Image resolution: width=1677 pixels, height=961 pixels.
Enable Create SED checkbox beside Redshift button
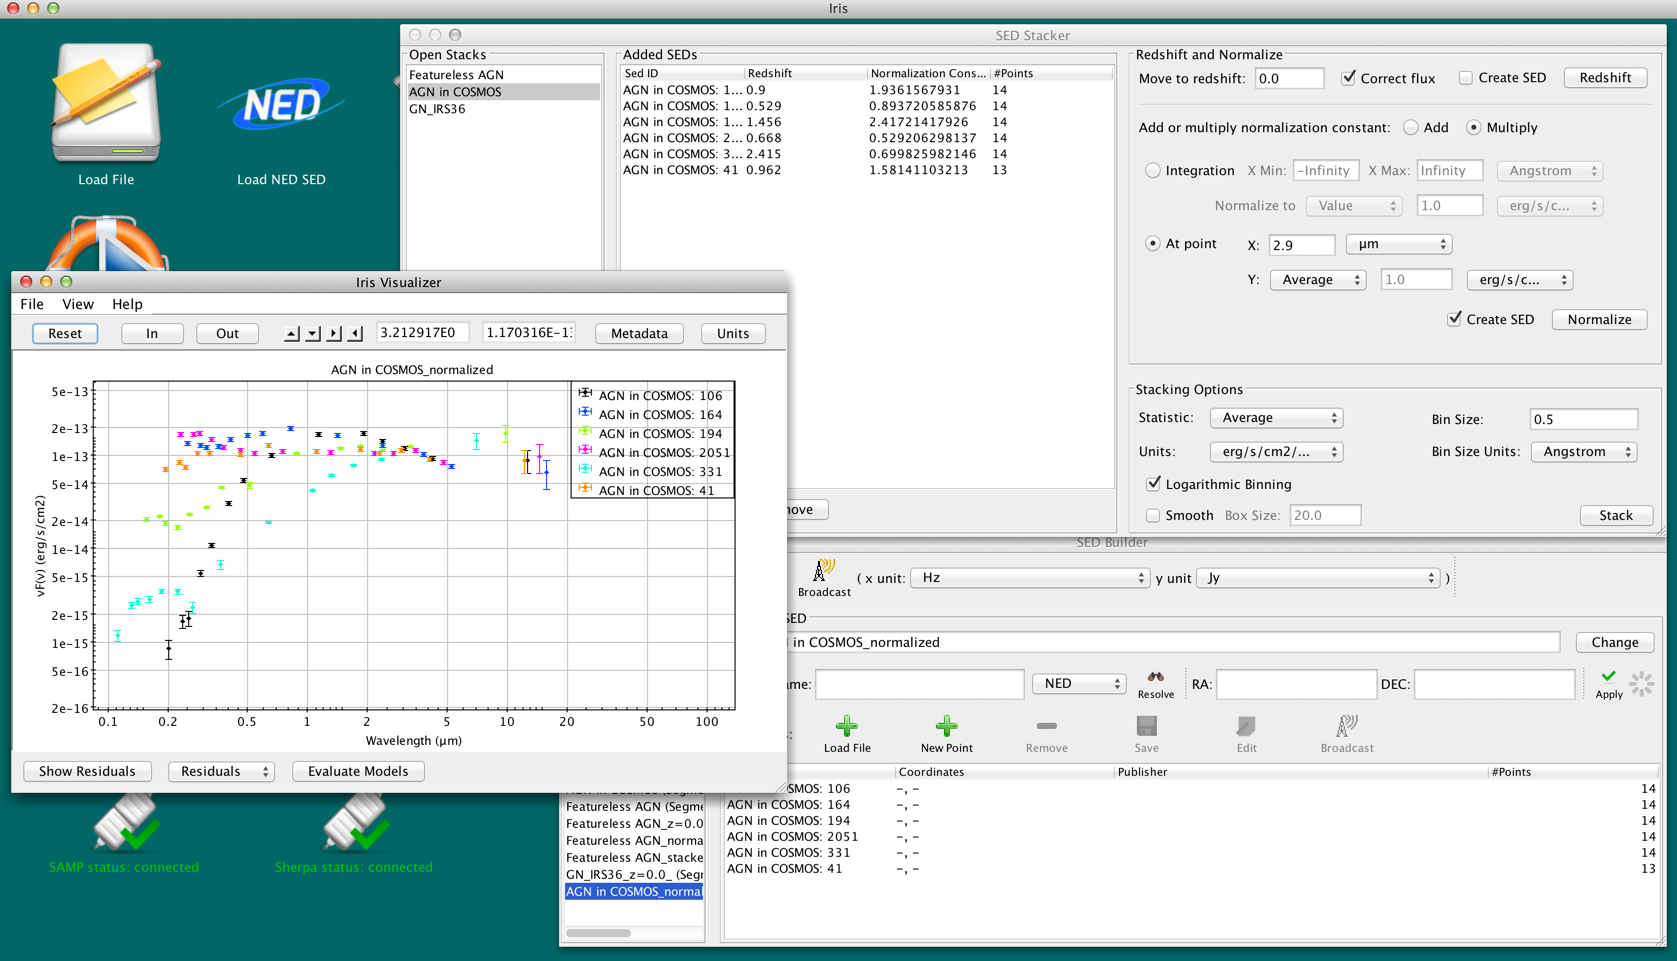click(x=1465, y=78)
